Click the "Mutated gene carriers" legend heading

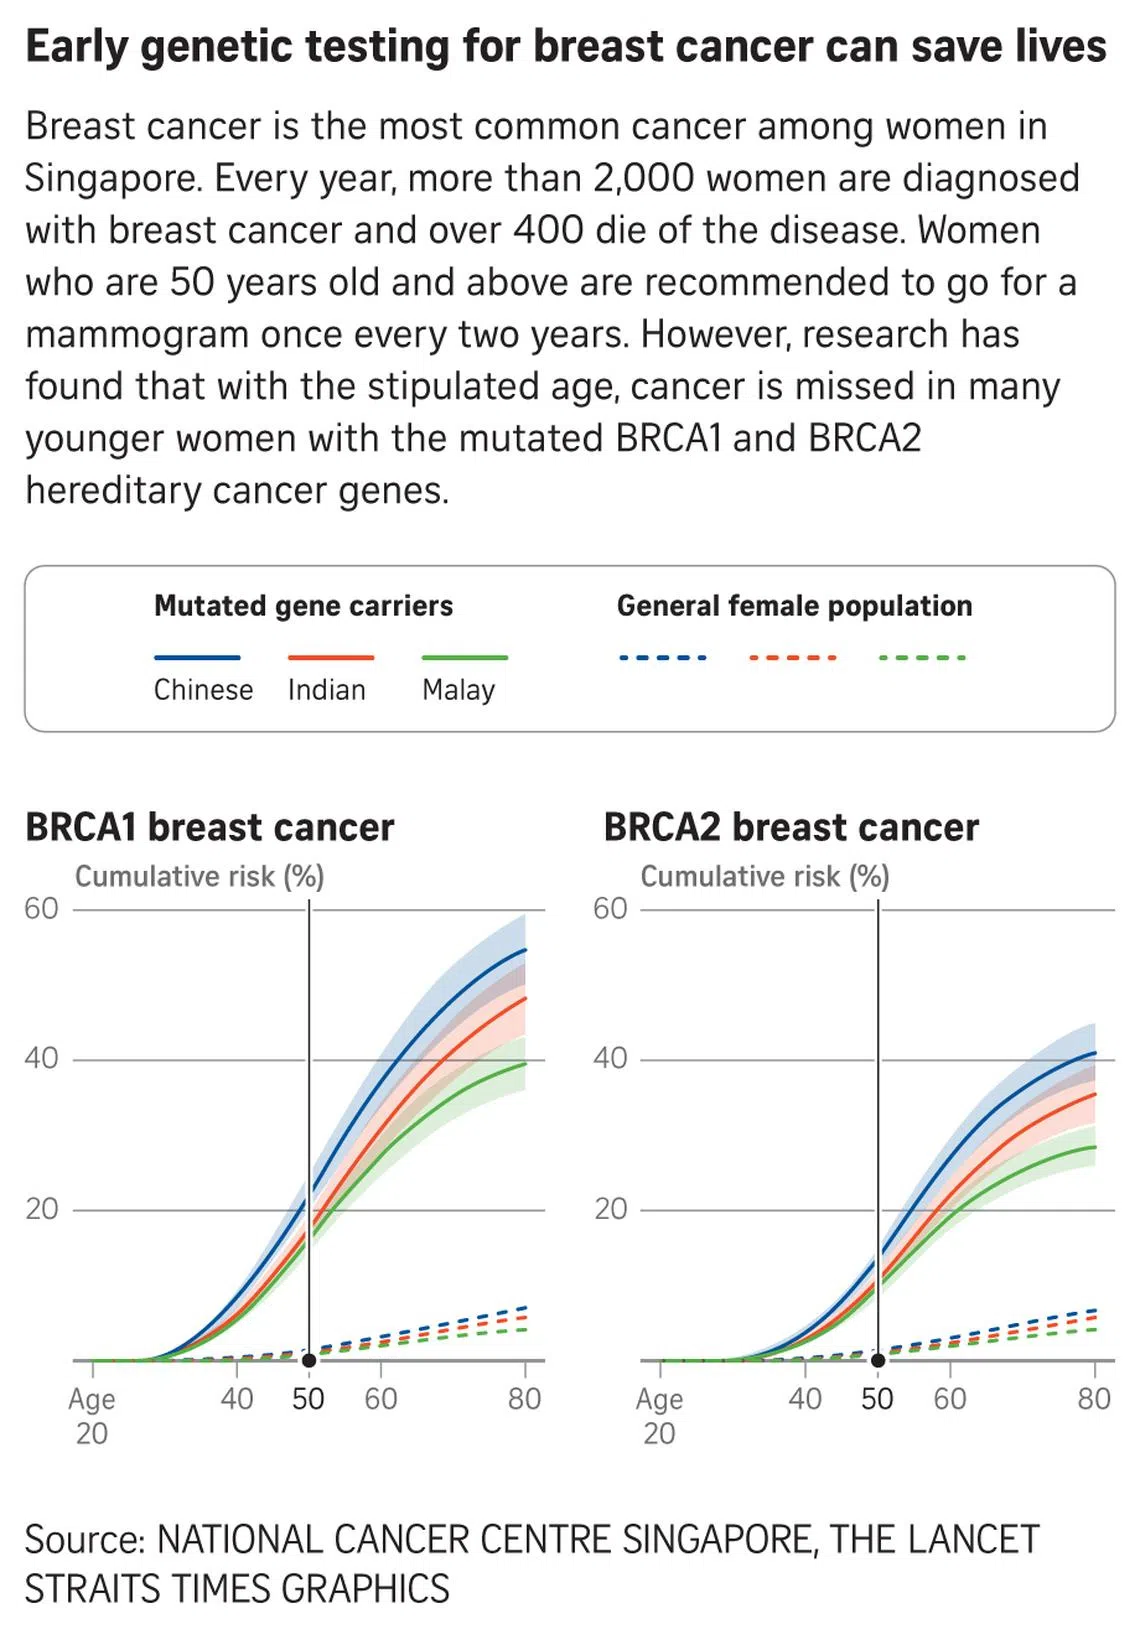tap(303, 606)
